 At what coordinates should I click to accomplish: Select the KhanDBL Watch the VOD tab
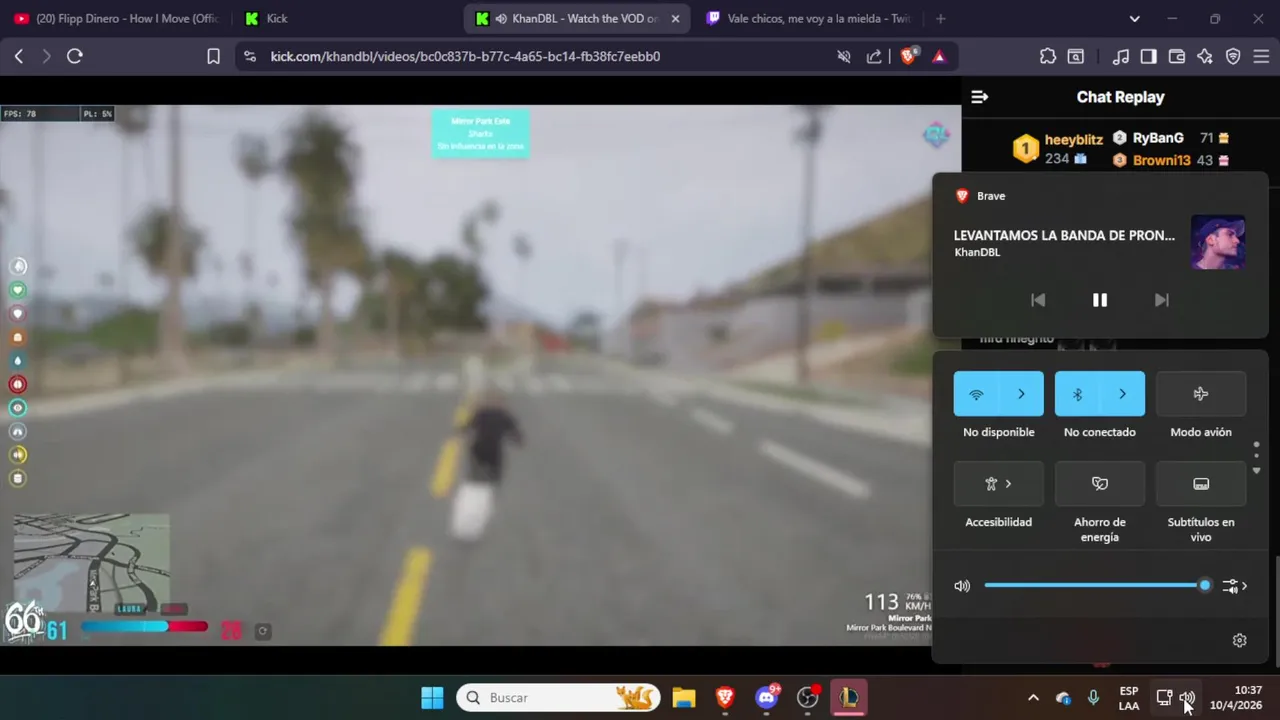pos(575,18)
